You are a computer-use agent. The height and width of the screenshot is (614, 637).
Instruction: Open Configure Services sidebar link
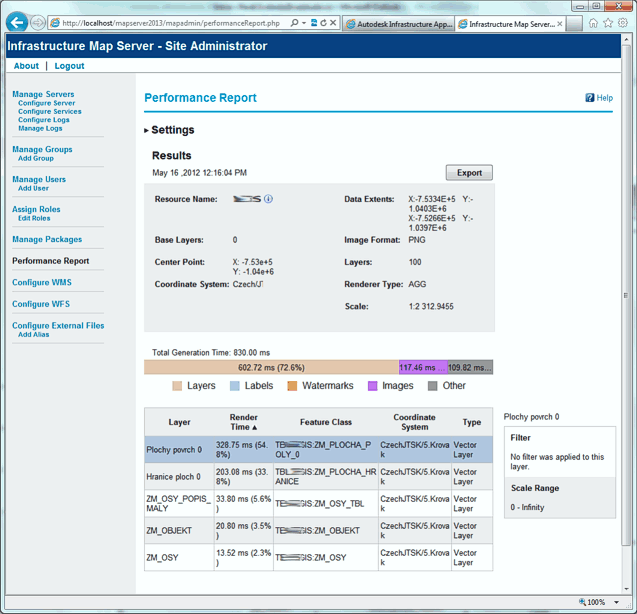tap(50, 111)
